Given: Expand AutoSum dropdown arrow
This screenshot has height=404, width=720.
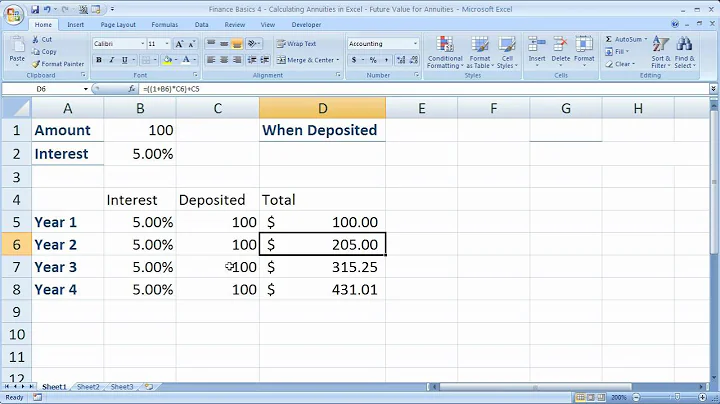Looking at the screenshot, I should pos(645,39).
